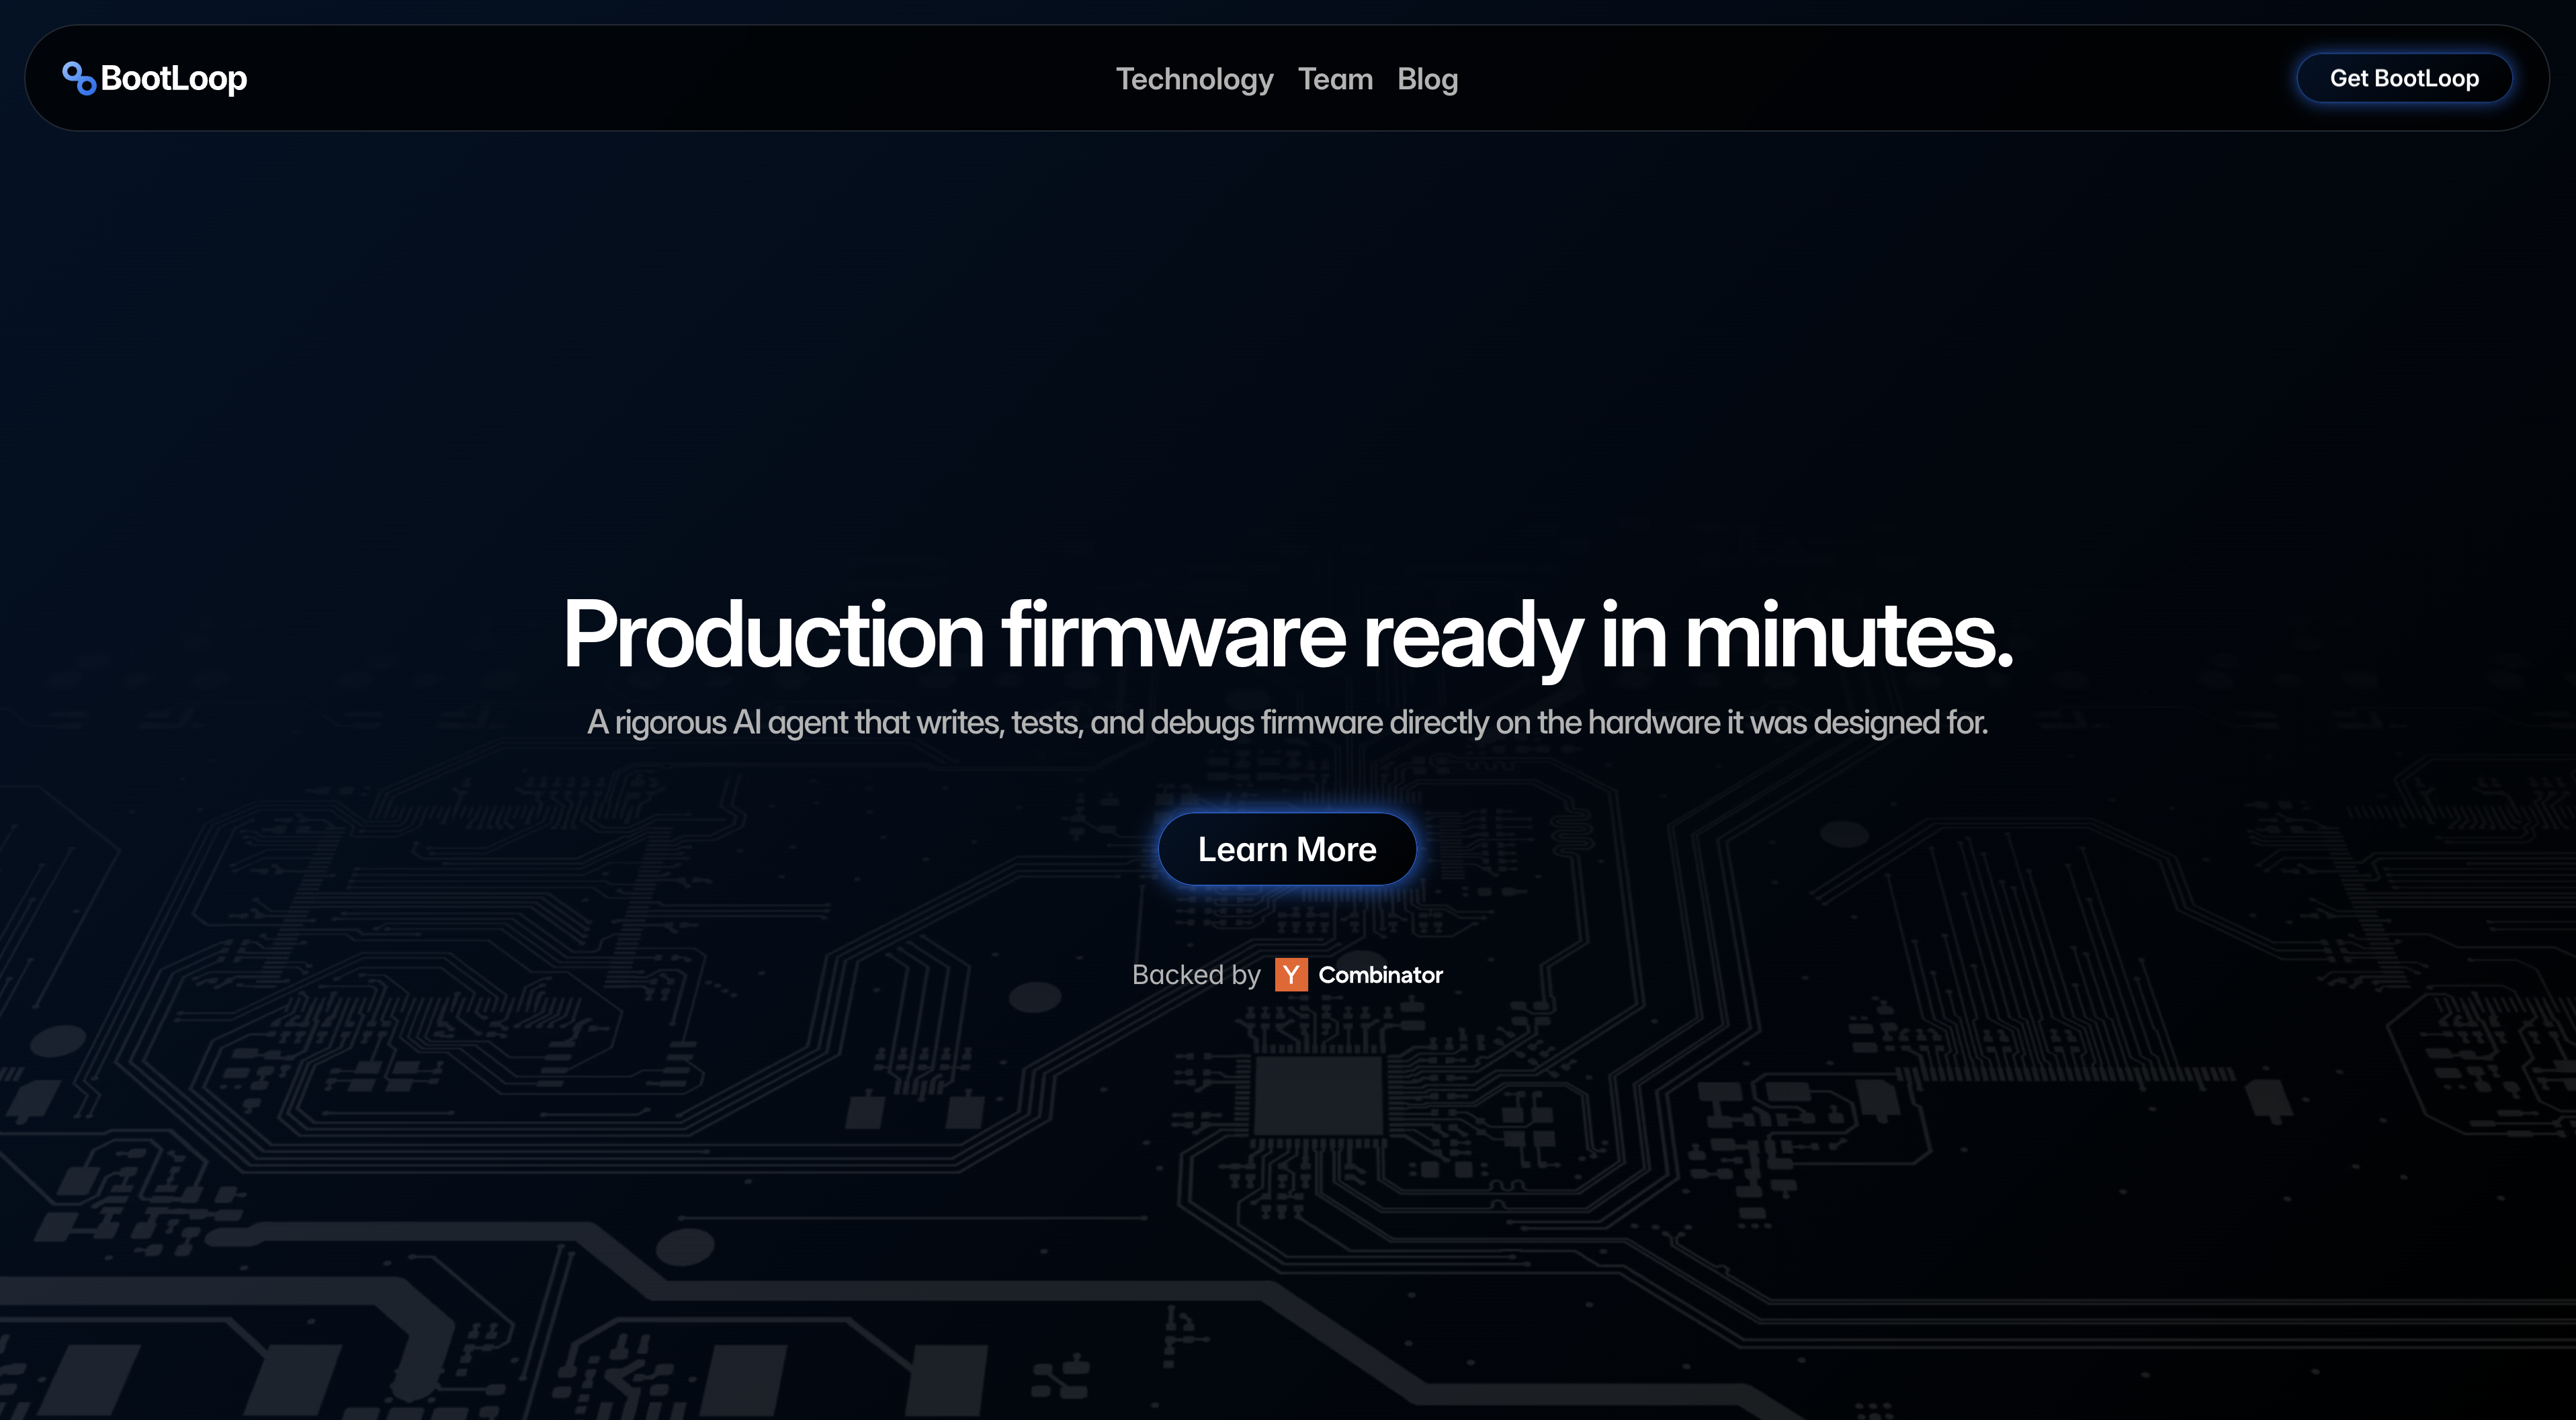Viewport: 2576px width, 1420px height.
Task: Click the BootLoop chain-link logo icon
Action: 79,78
